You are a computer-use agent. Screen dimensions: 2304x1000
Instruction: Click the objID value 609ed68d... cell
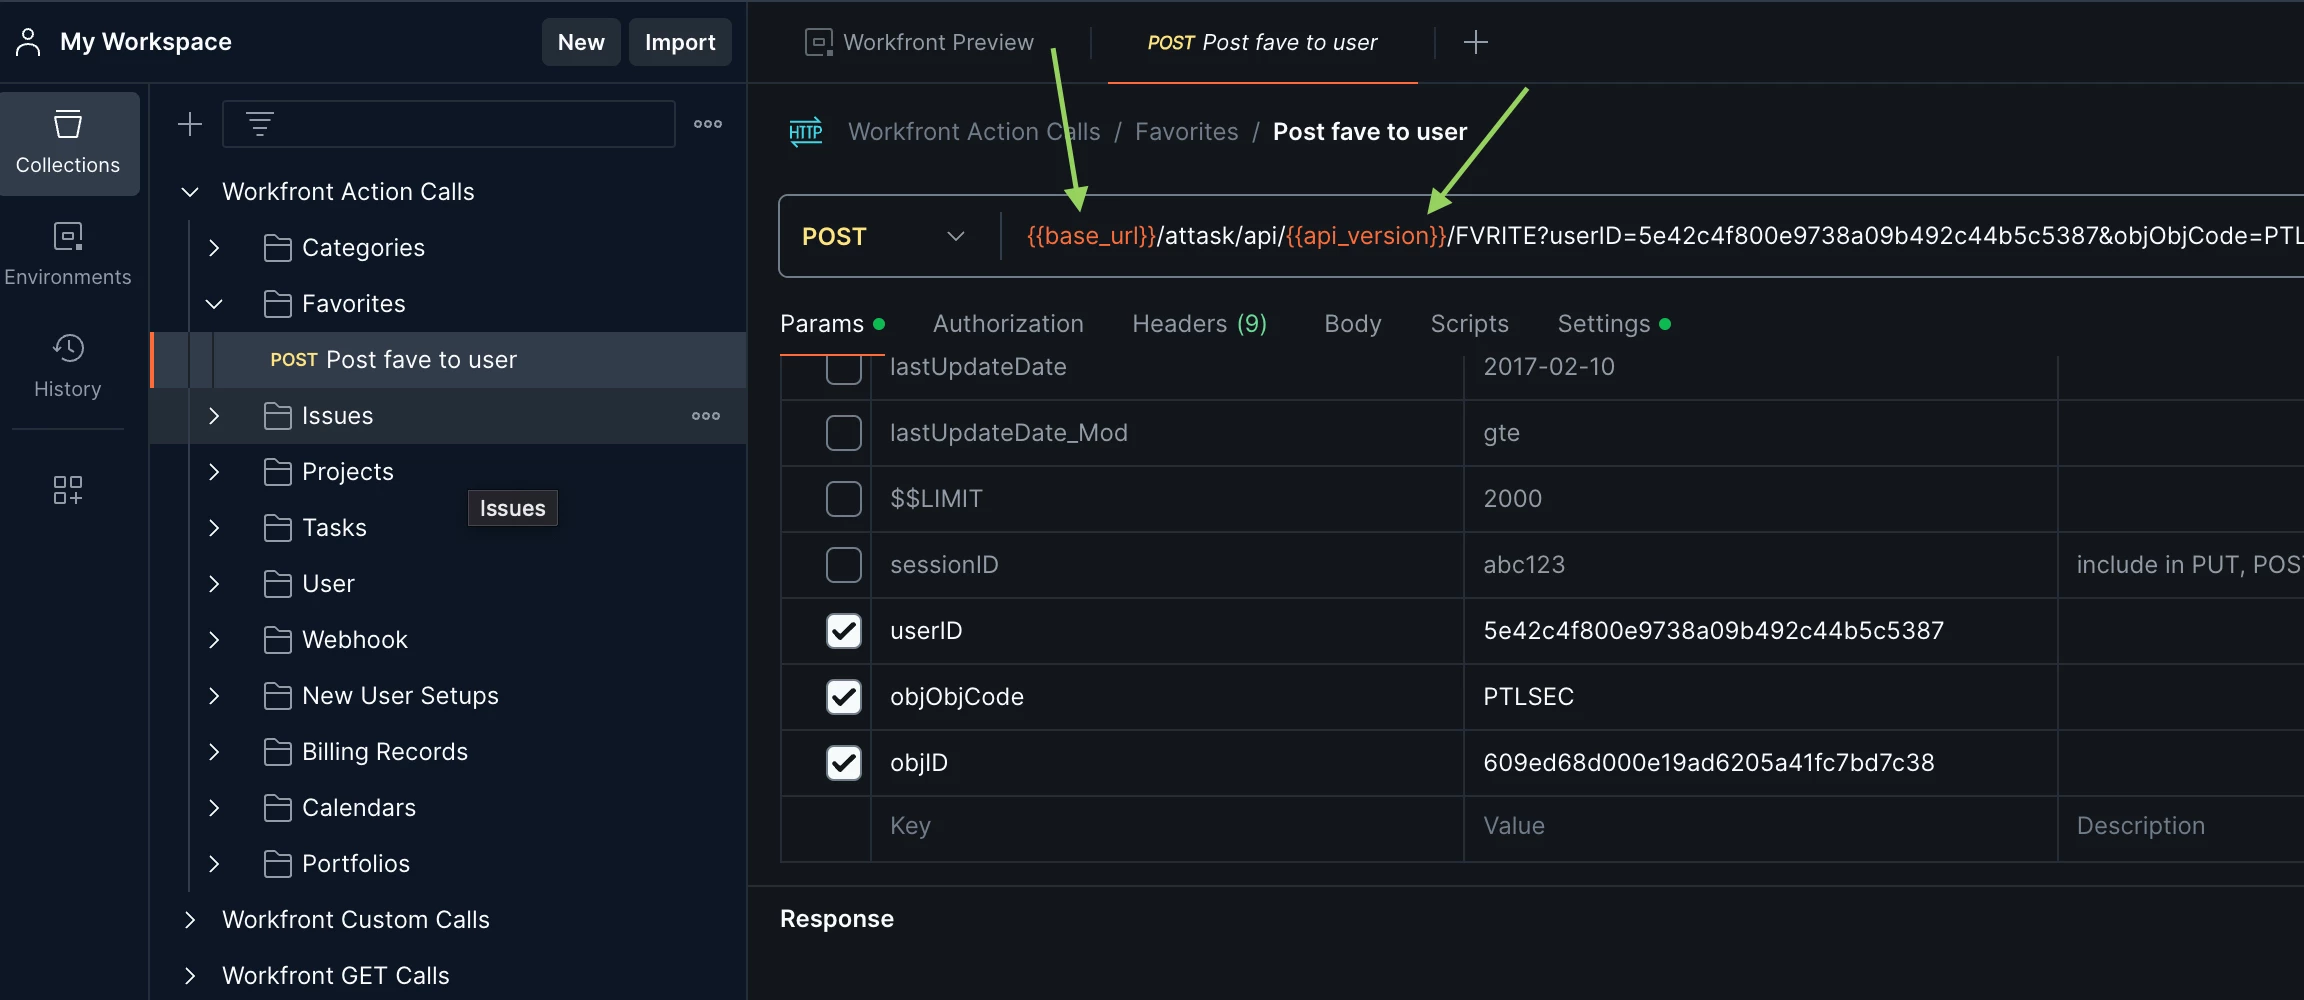1760,763
